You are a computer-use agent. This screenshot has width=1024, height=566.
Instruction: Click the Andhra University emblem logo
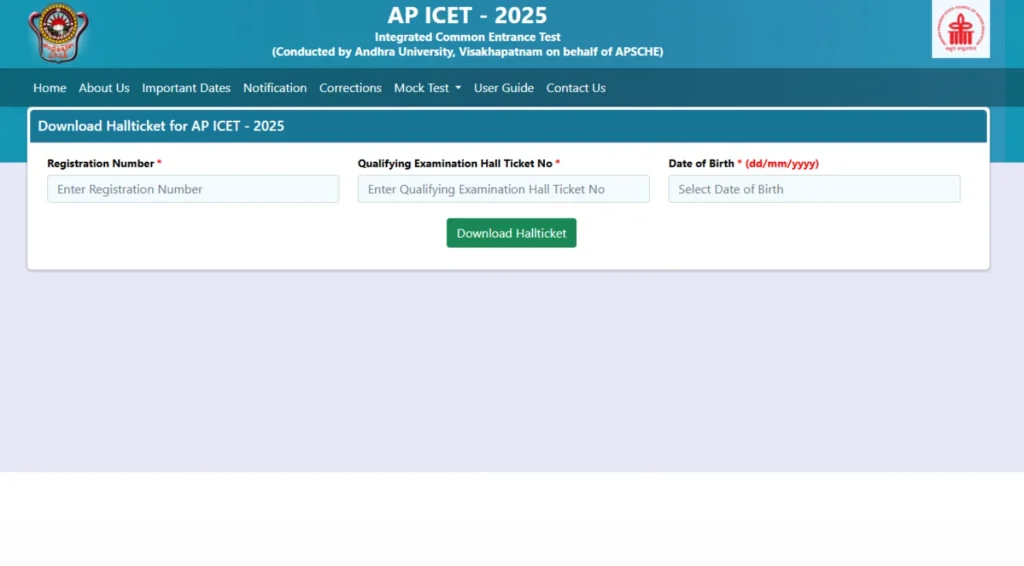[x=58, y=33]
